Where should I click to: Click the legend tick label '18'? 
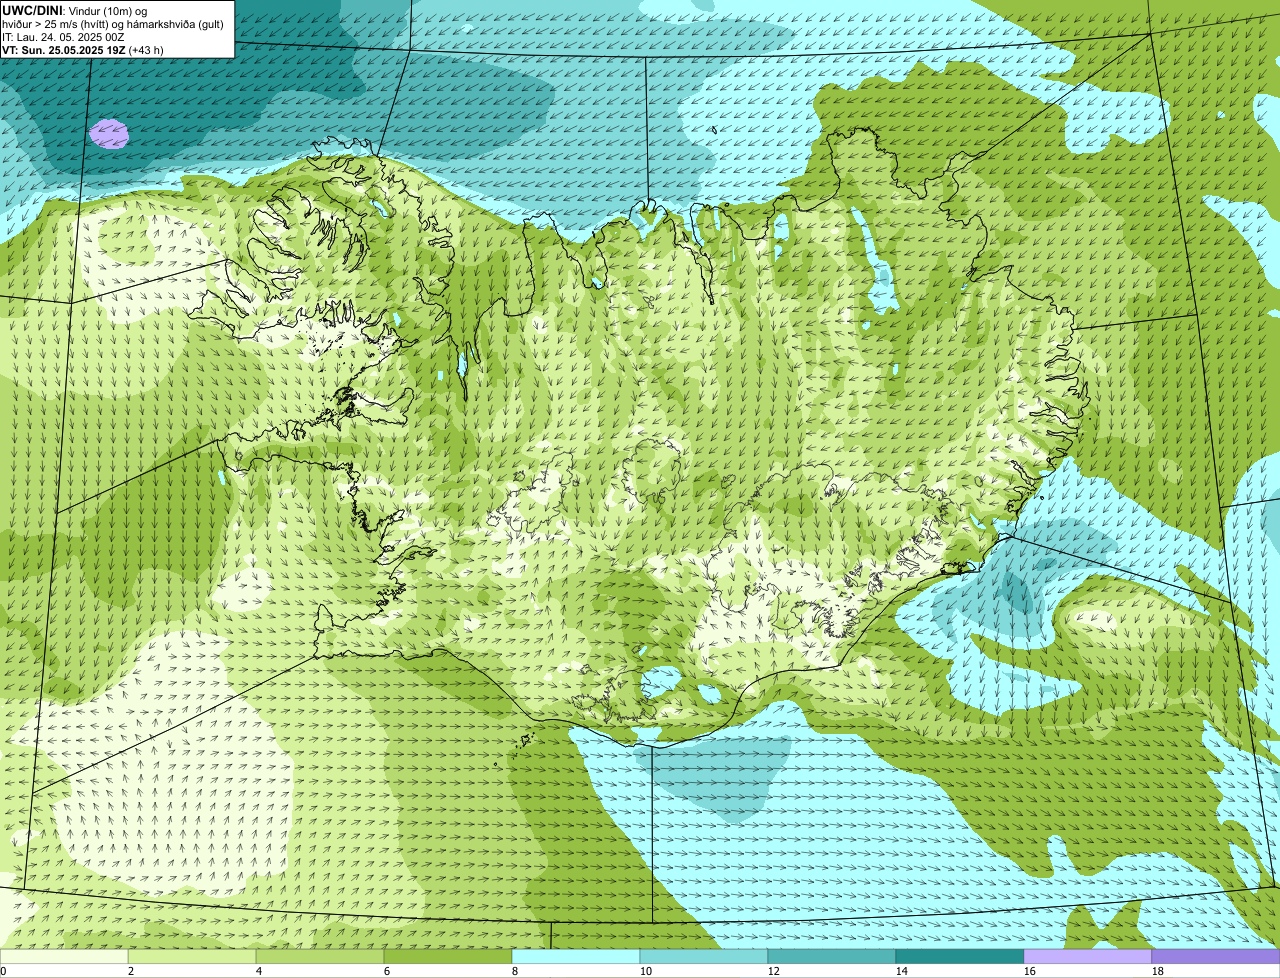pos(1157,971)
